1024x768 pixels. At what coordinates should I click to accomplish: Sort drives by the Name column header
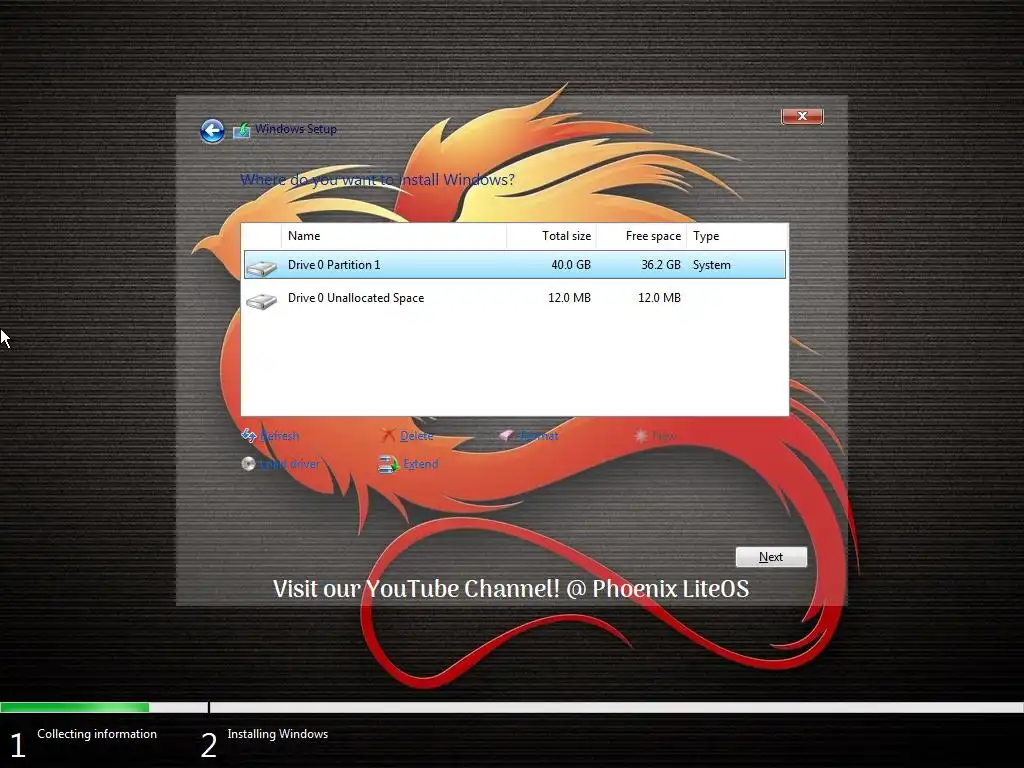[394, 236]
